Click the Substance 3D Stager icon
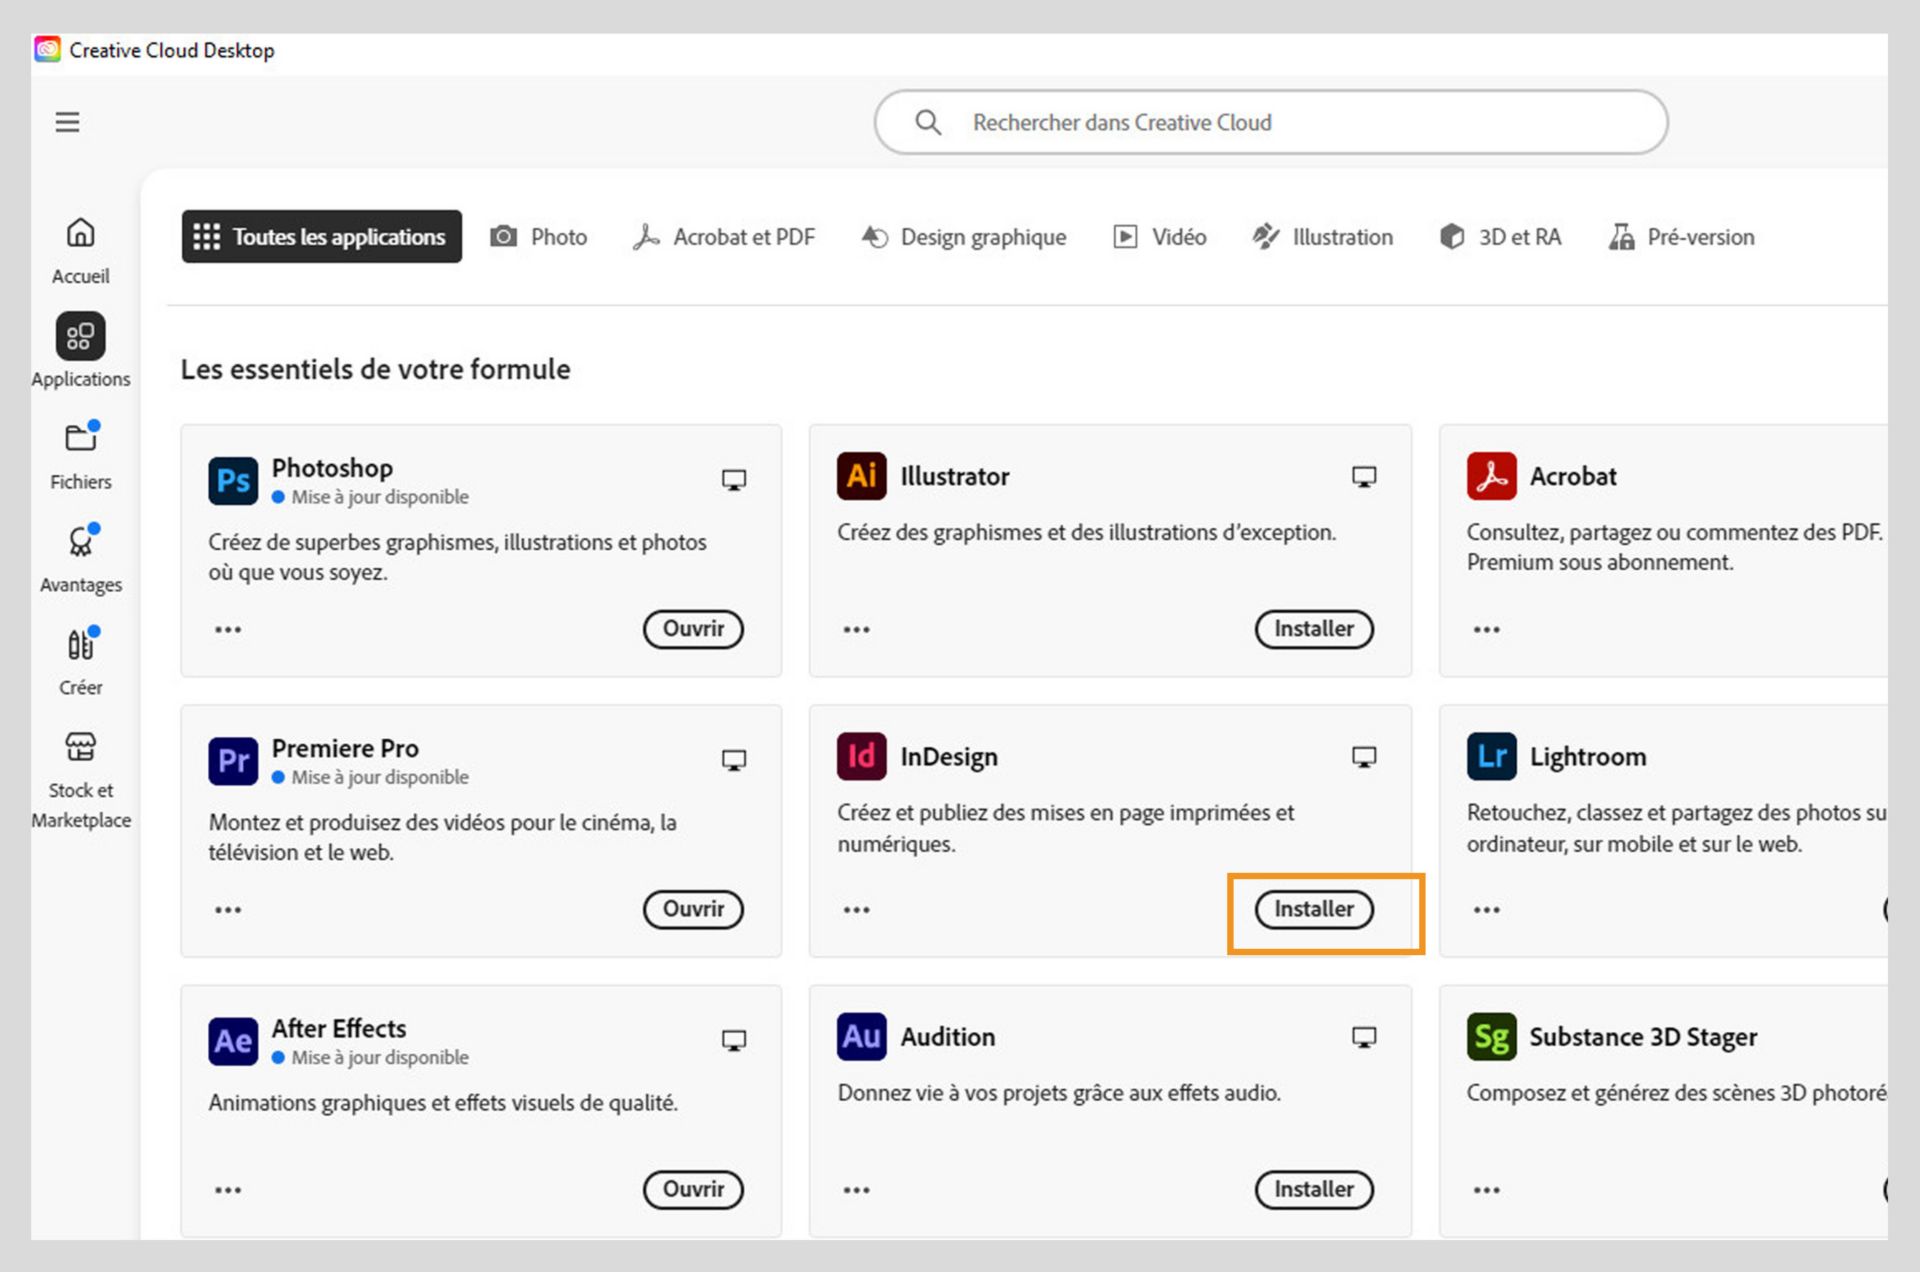The image size is (1920, 1272). (x=1491, y=1037)
